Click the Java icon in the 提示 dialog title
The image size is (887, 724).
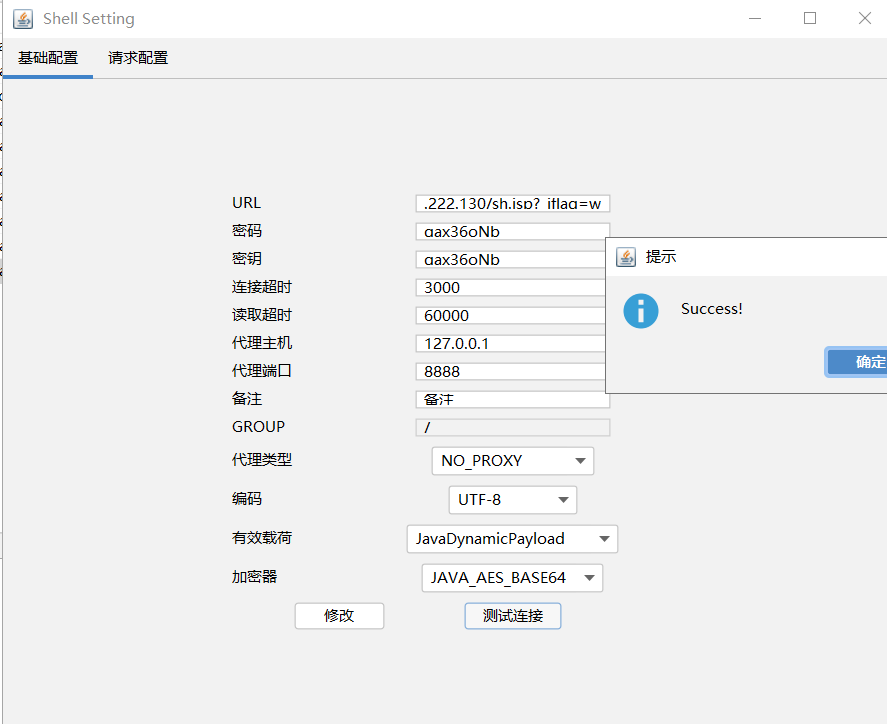[x=626, y=257]
